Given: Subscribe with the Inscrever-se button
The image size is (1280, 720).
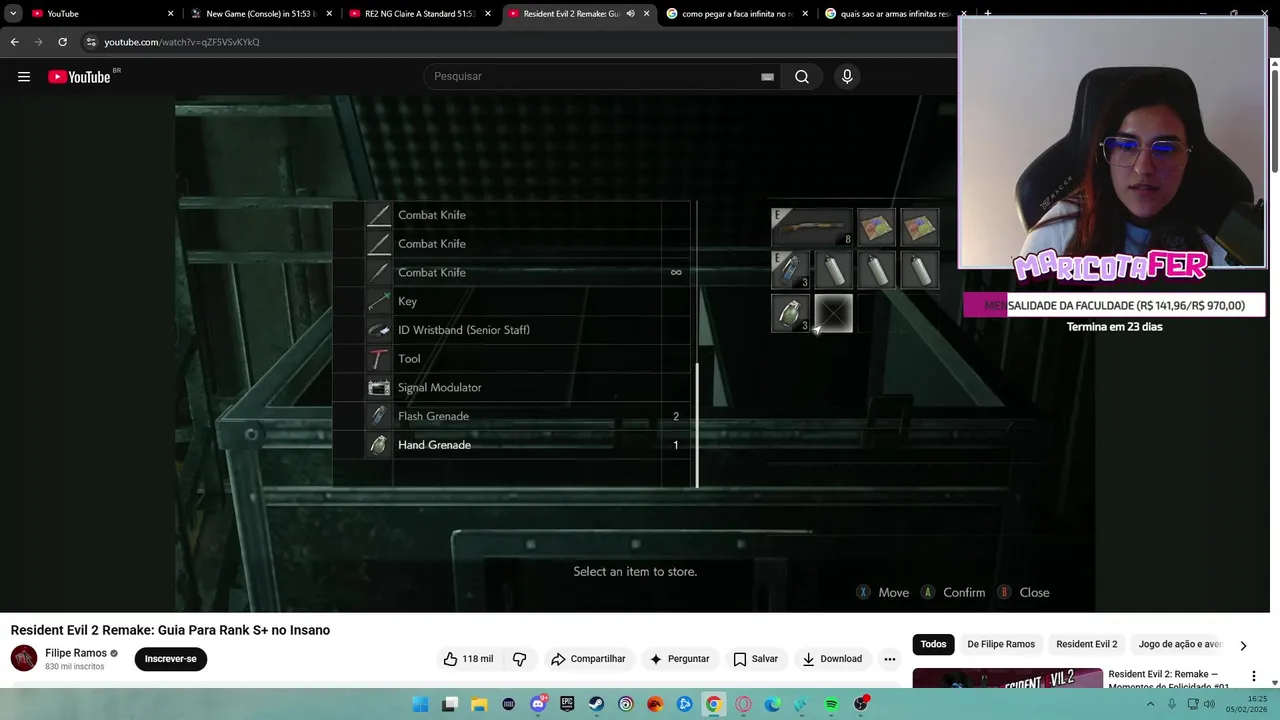Looking at the screenshot, I should [x=171, y=659].
